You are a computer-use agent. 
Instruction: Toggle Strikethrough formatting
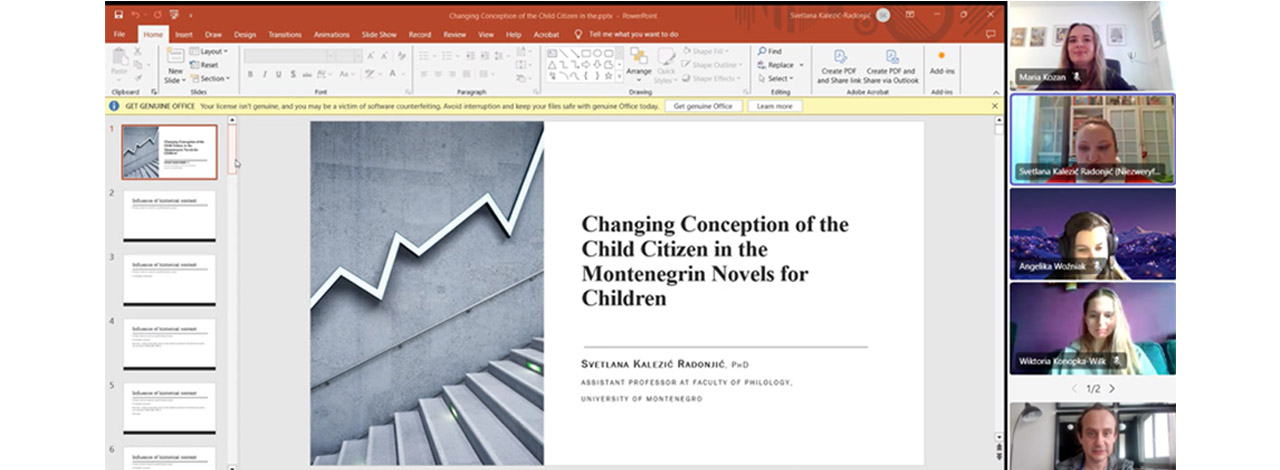[307, 74]
